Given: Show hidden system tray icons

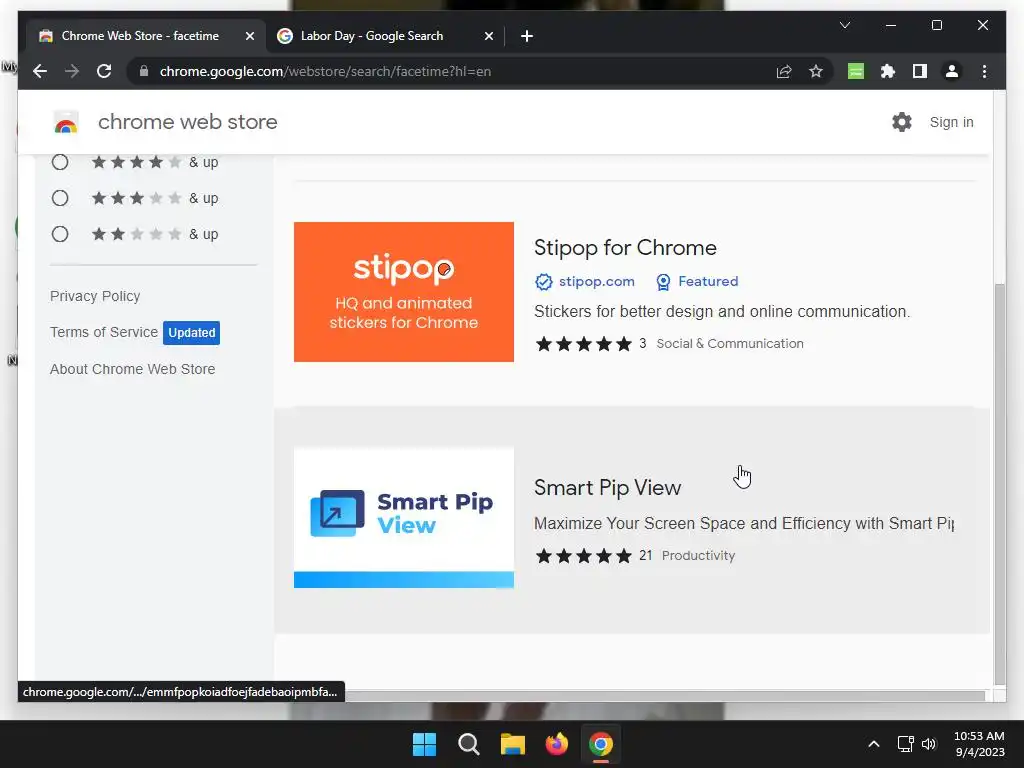Looking at the screenshot, I should [873, 744].
